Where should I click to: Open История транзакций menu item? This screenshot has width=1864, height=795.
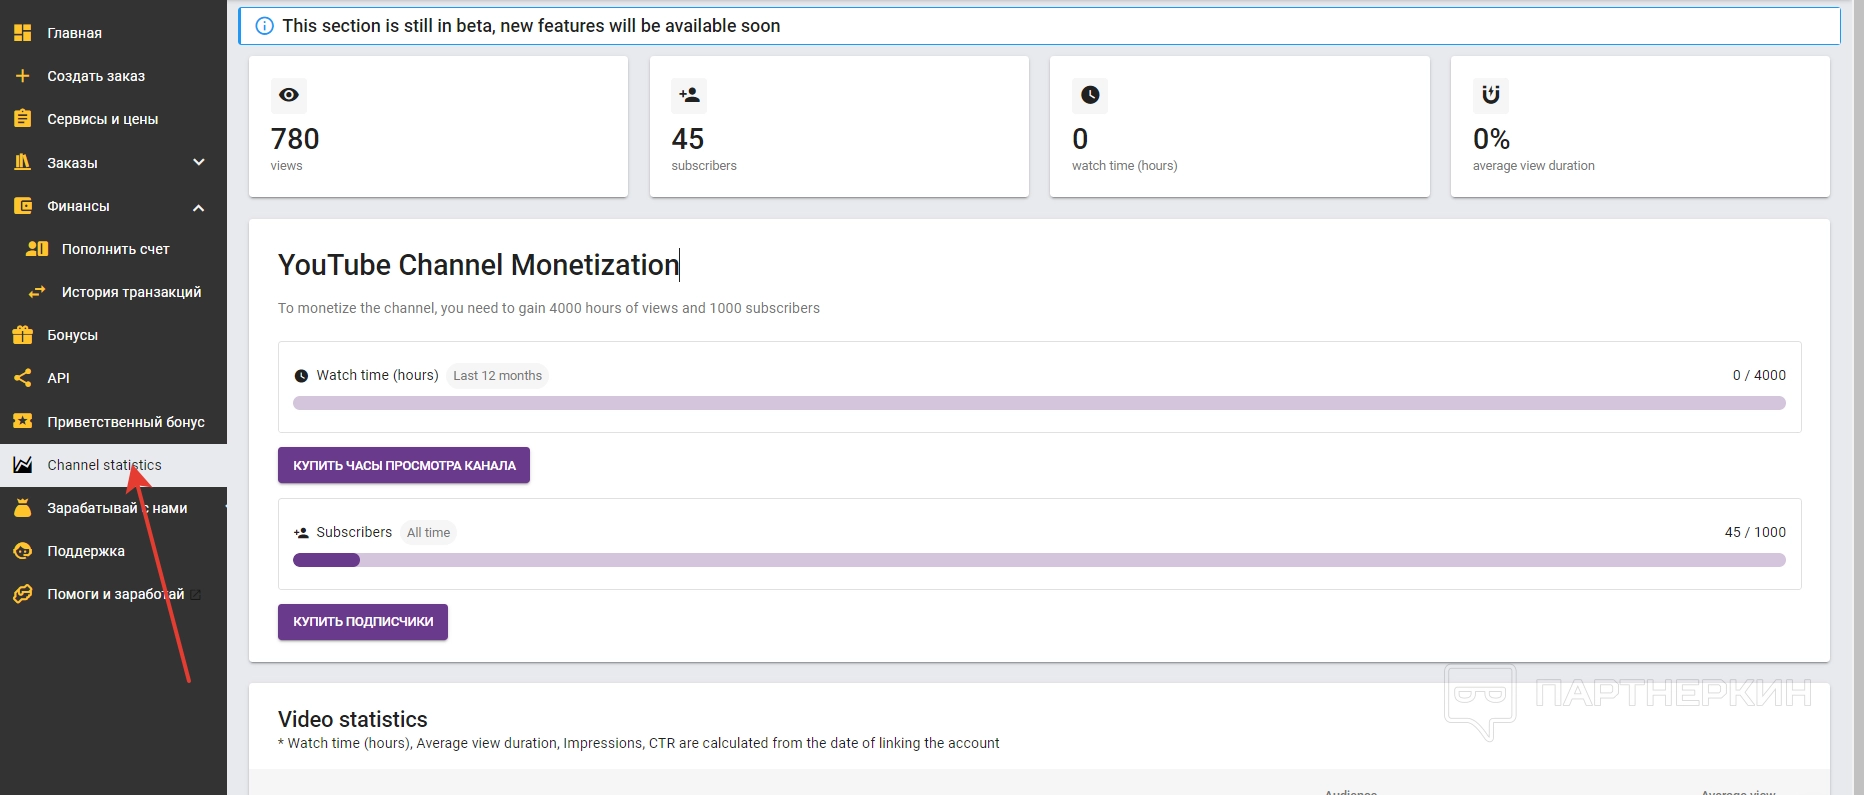click(x=131, y=292)
